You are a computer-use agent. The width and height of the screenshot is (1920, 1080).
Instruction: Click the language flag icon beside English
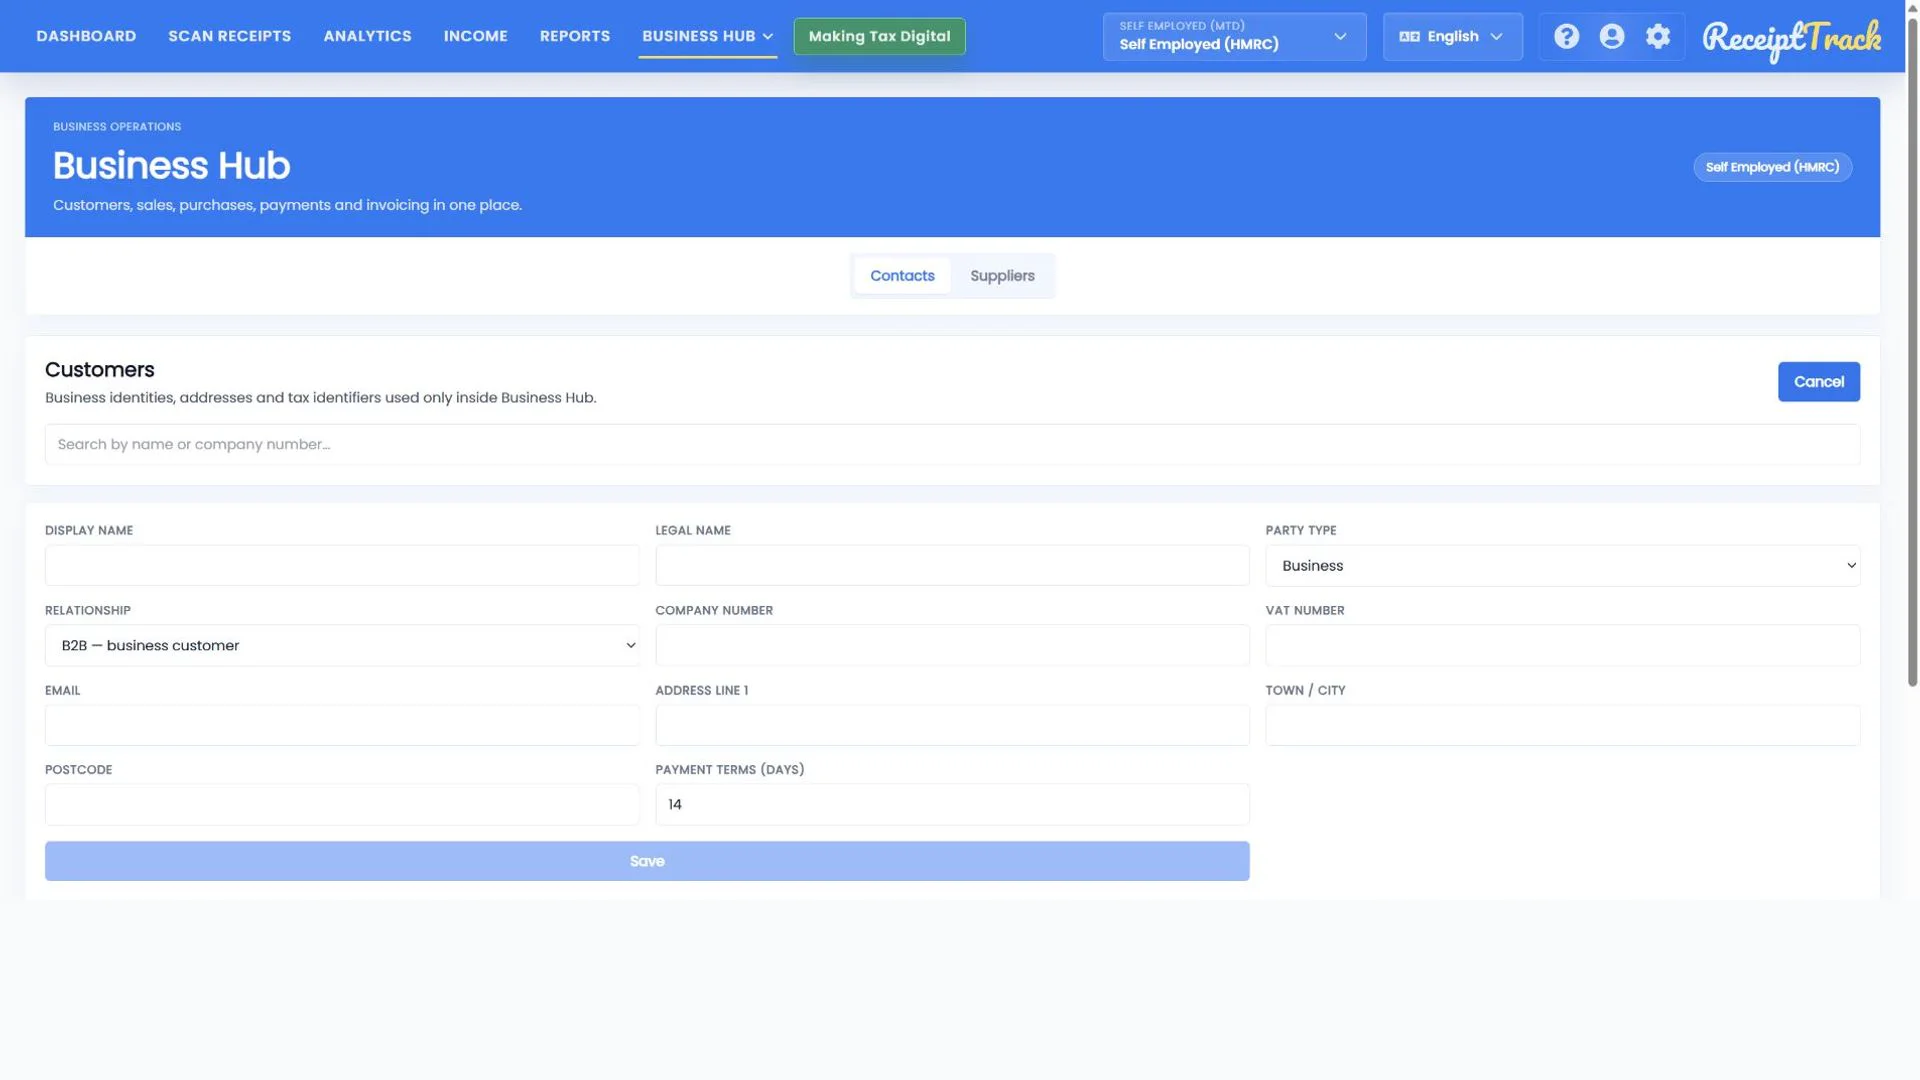1409,37
